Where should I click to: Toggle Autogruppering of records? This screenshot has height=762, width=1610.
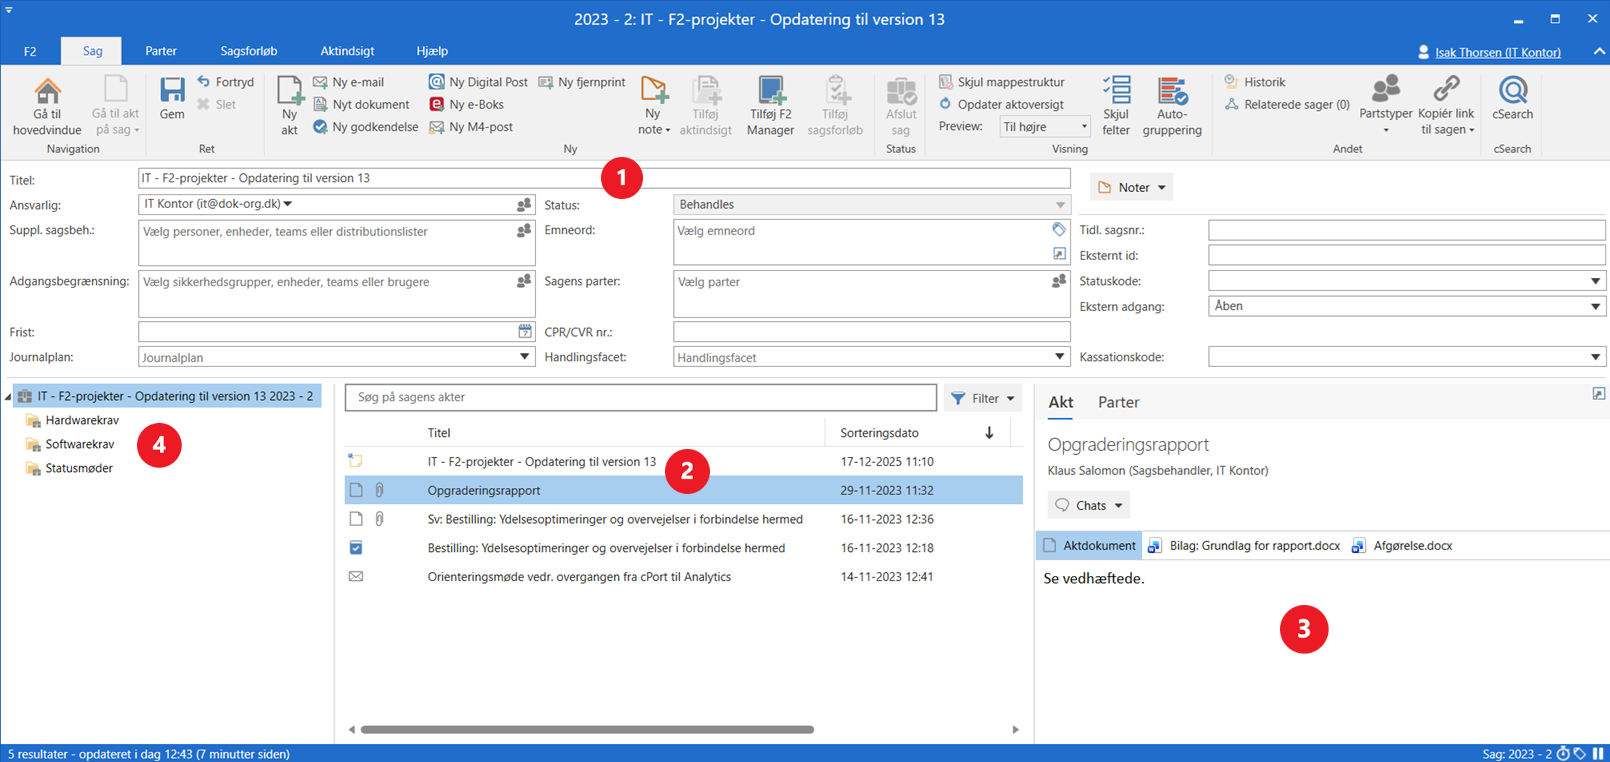coord(1172,104)
